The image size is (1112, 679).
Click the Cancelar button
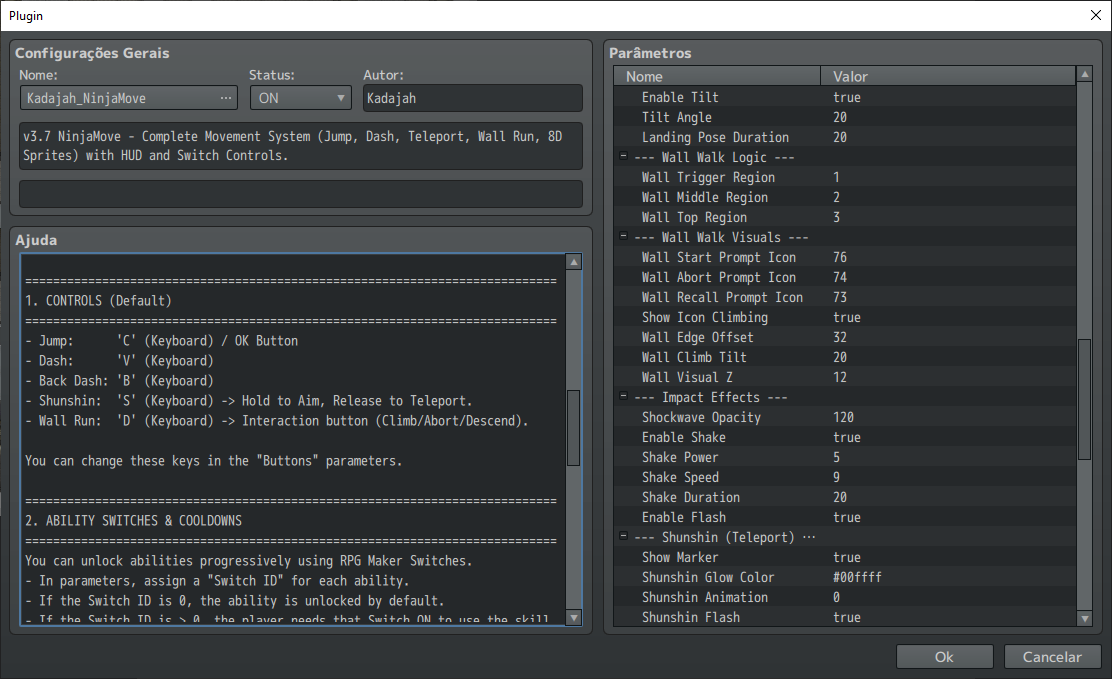(1052, 657)
